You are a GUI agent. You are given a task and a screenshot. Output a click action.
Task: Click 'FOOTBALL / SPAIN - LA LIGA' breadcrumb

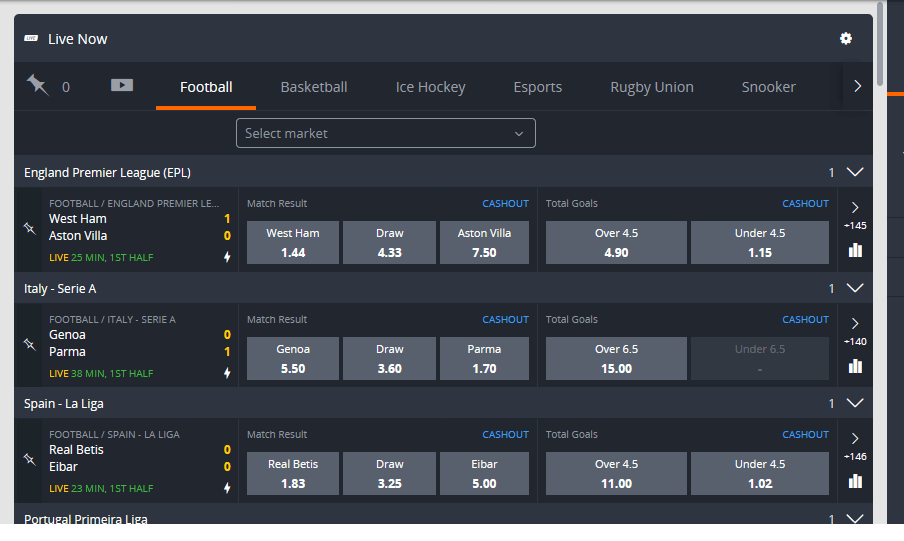tap(114, 434)
